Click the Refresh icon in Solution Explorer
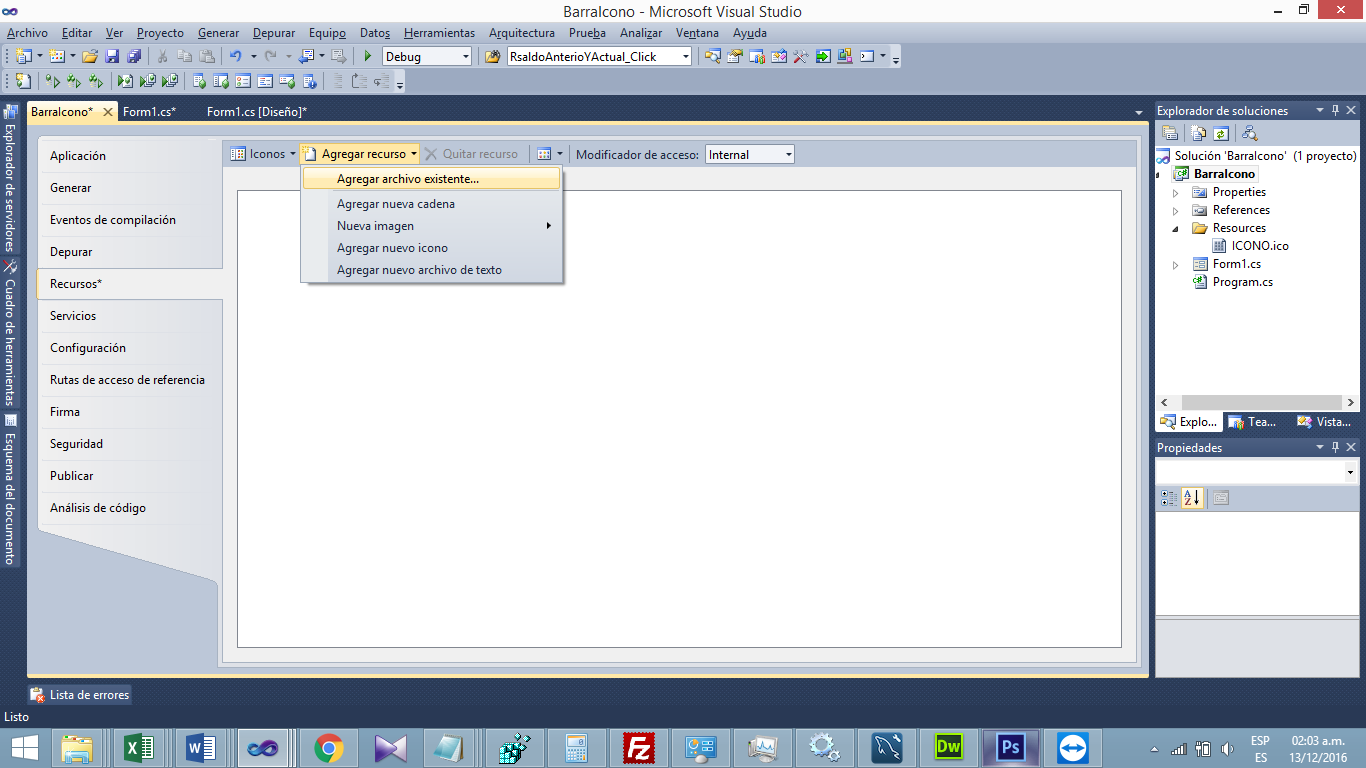1366x768 pixels. (x=1220, y=132)
